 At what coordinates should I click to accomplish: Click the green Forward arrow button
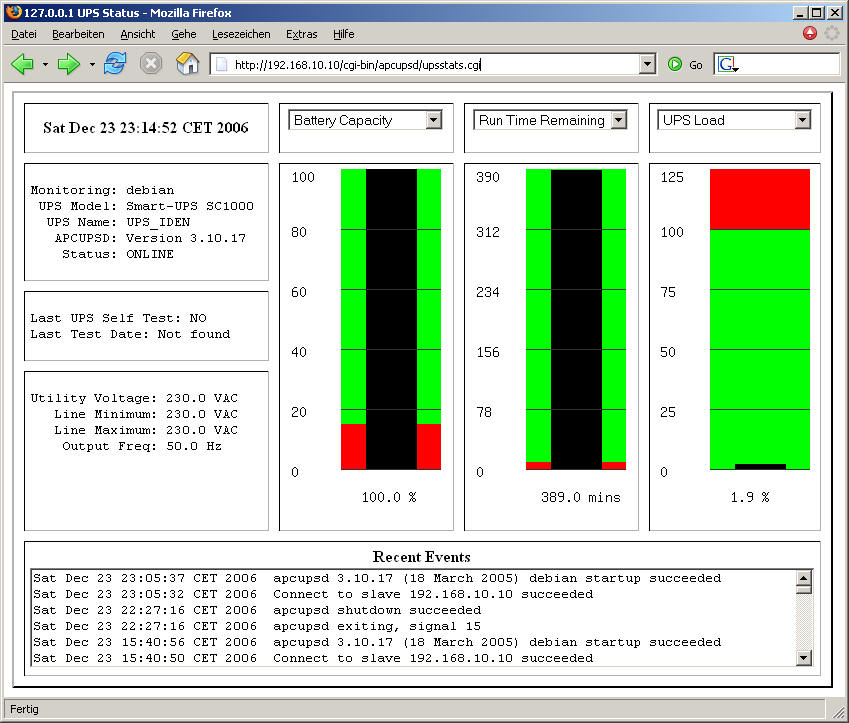68,64
